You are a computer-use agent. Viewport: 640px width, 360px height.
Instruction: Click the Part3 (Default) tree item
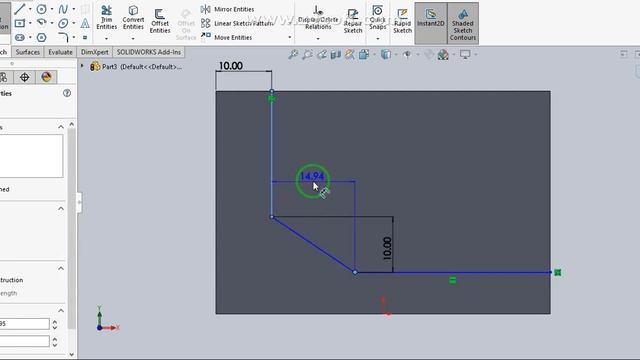[x=136, y=67]
